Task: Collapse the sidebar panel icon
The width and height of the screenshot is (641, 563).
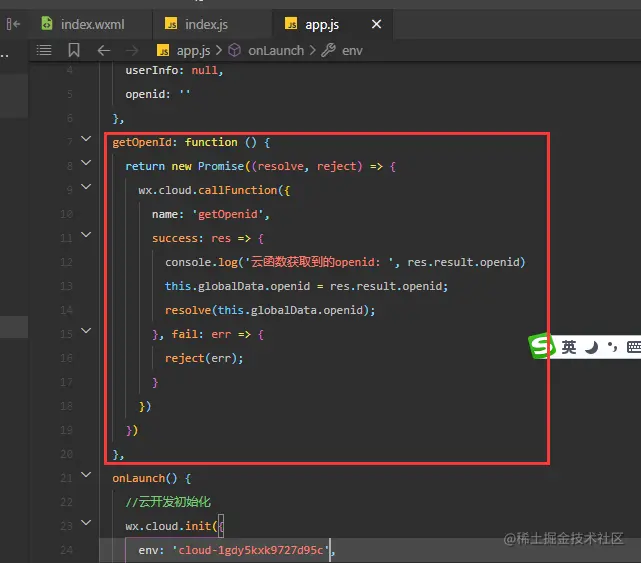Action: click(13, 24)
